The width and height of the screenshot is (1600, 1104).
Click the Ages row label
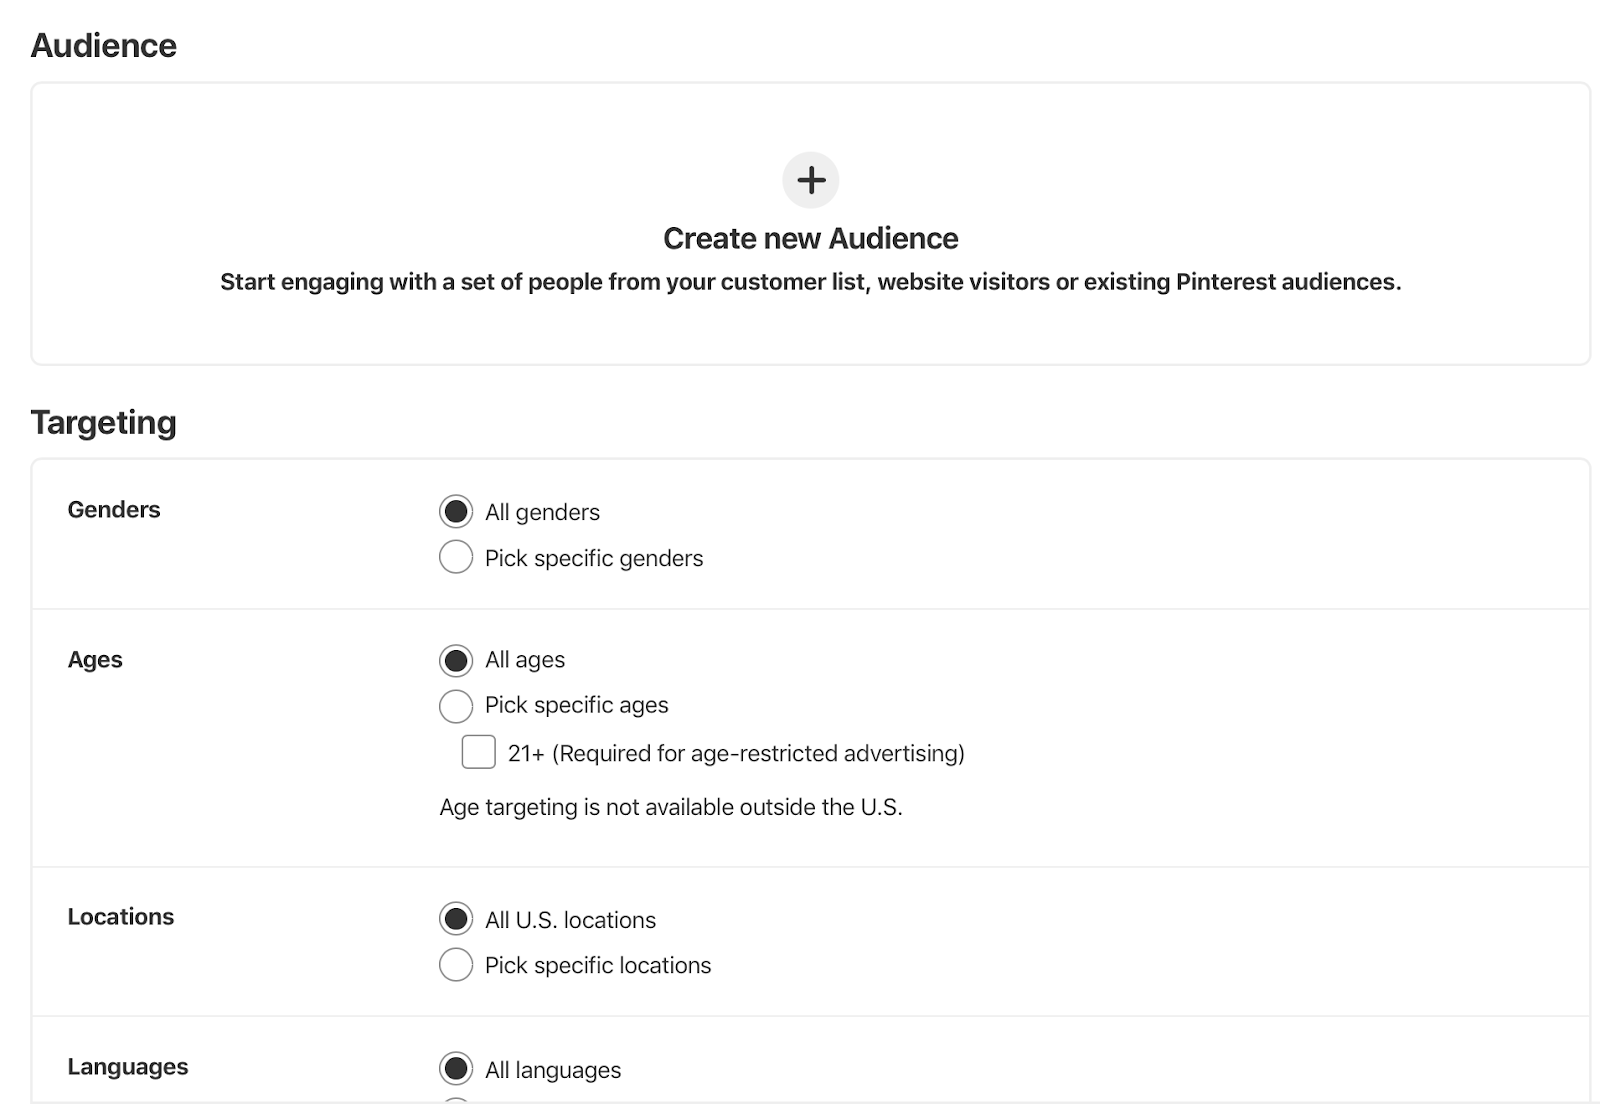coord(95,660)
